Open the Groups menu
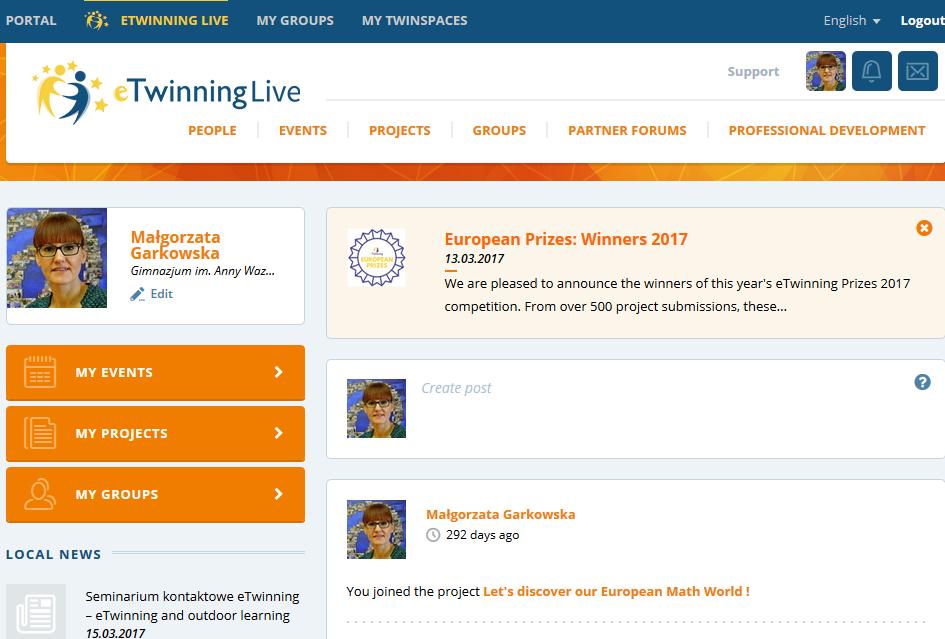The image size is (945, 639). click(x=499, y=130)
